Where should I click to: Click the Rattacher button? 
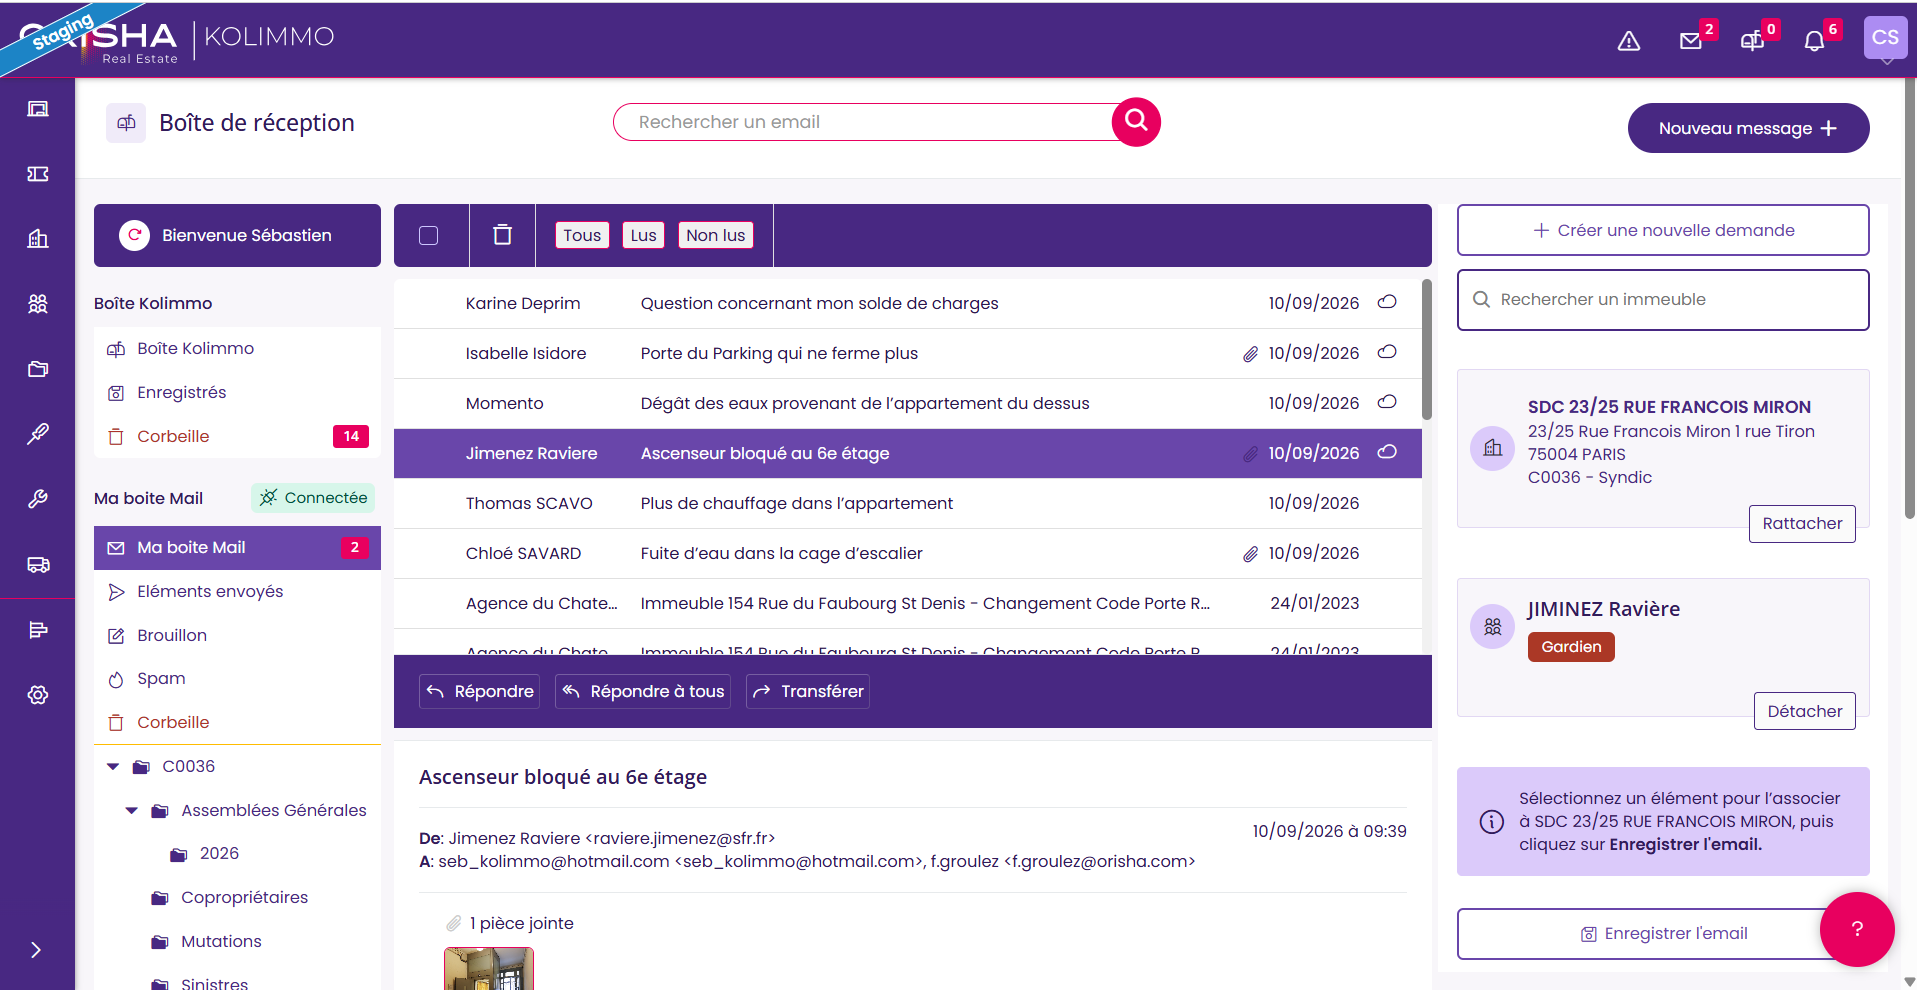coord(1802,524)
